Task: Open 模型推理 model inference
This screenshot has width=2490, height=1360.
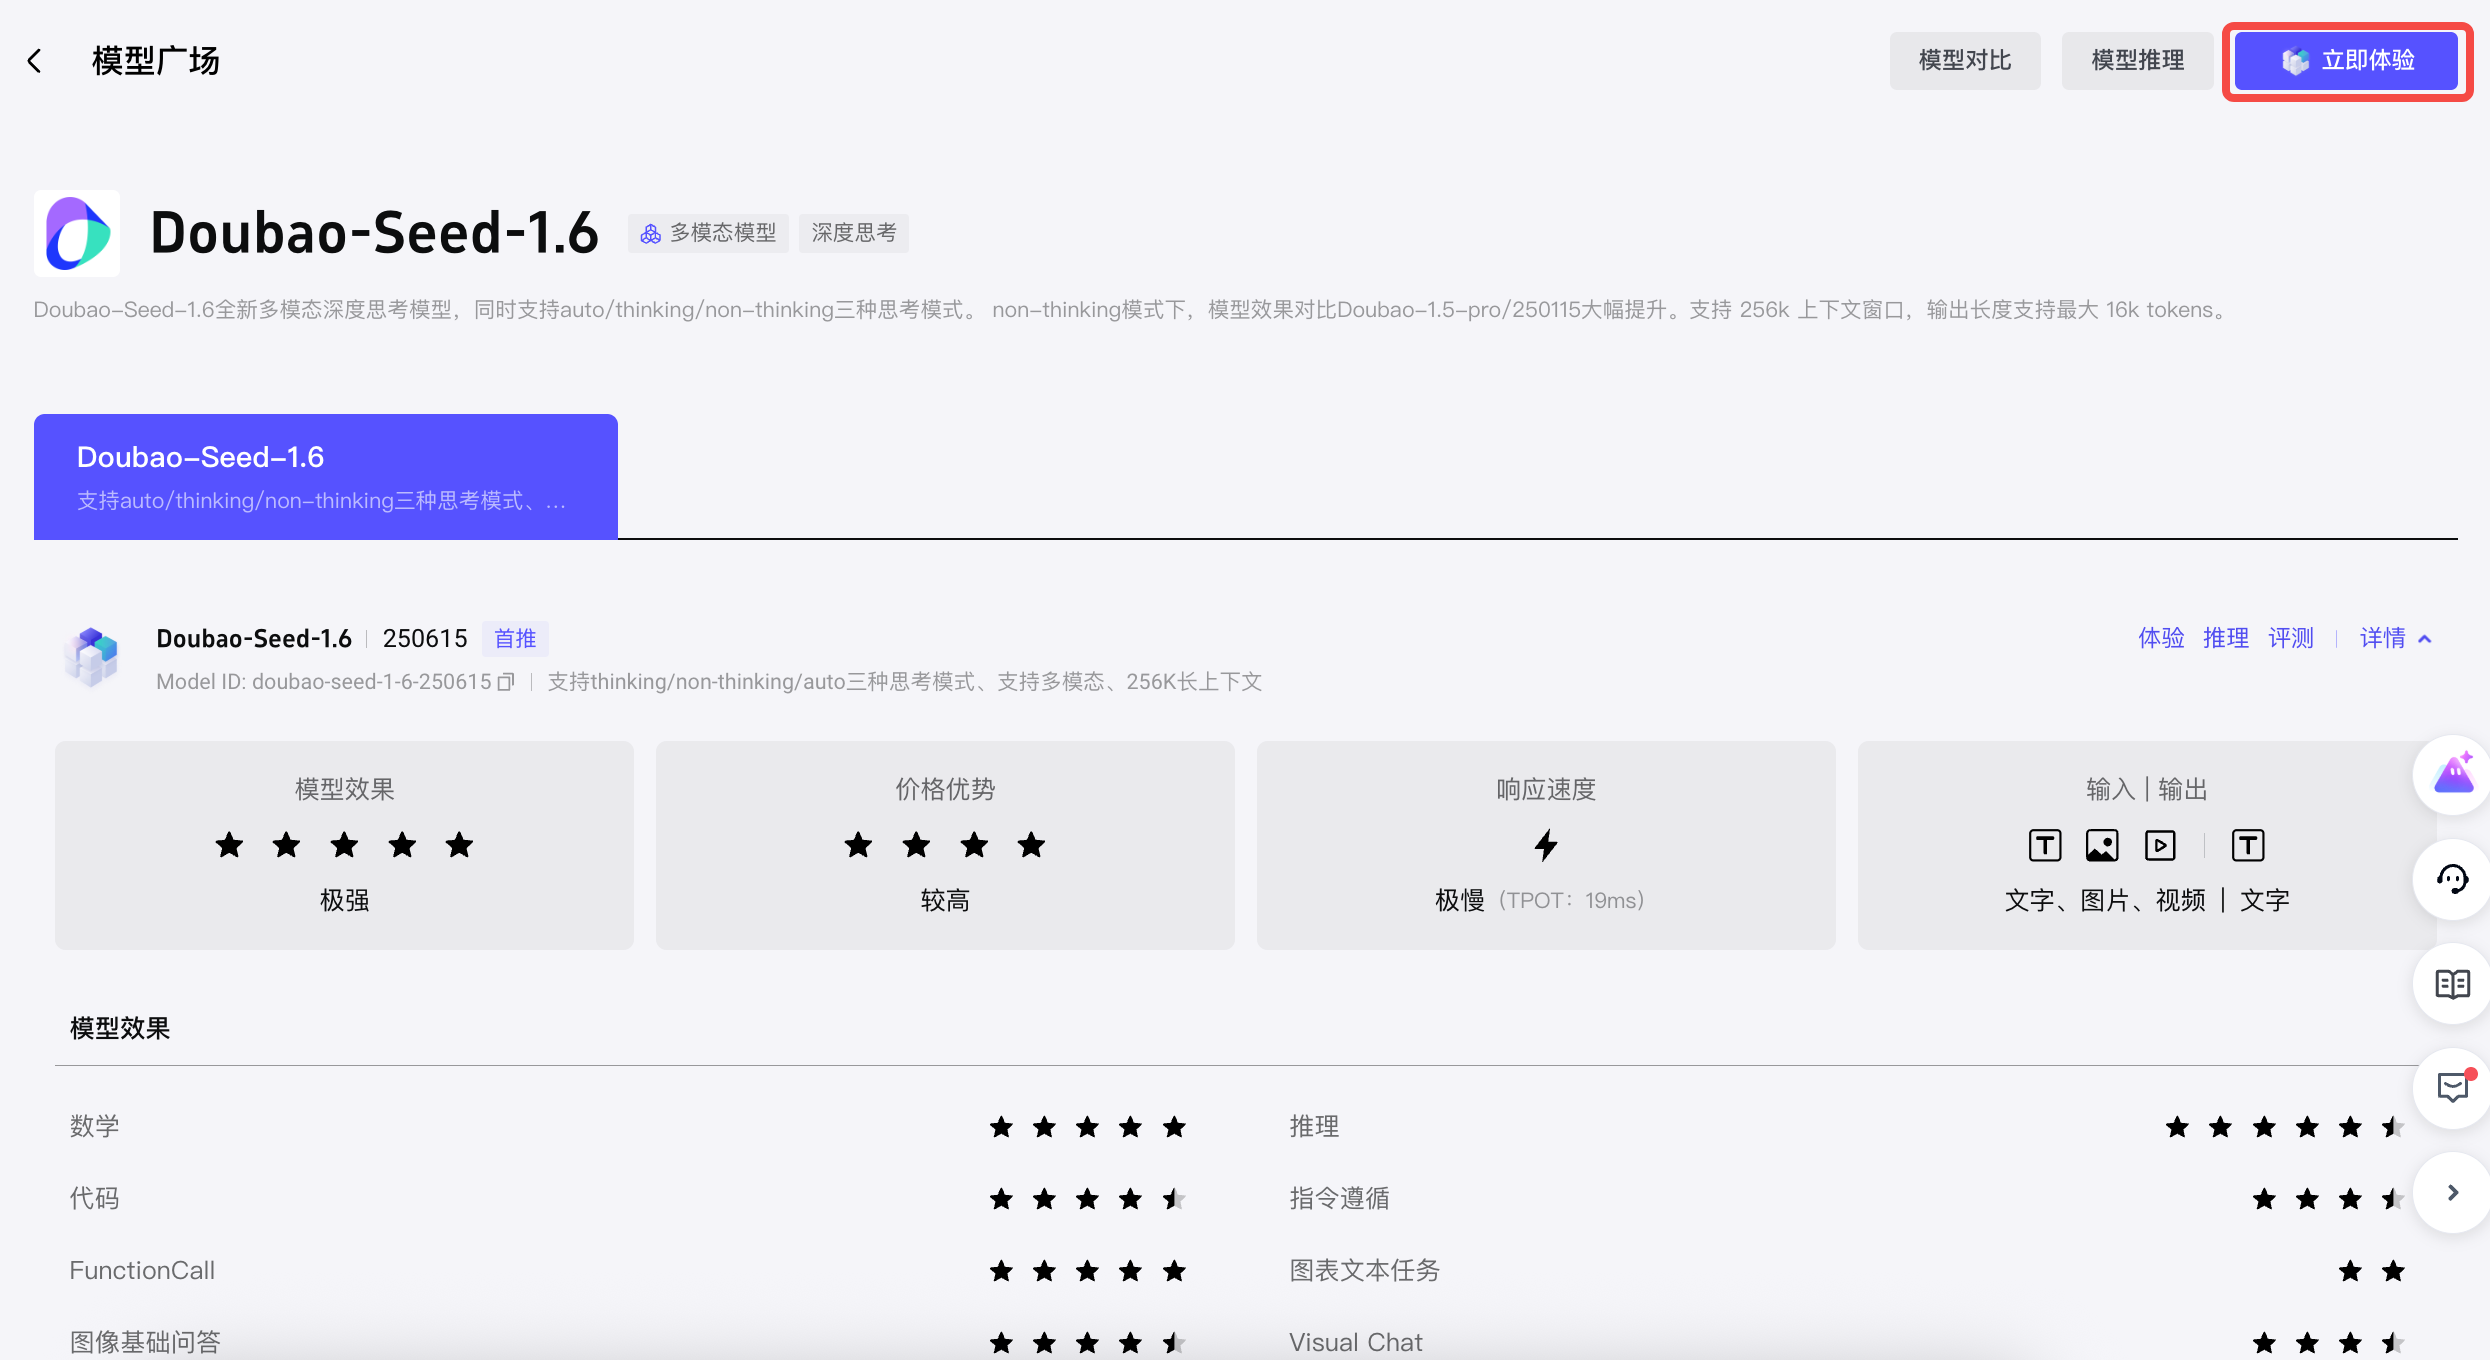Action: [2137, 61]
